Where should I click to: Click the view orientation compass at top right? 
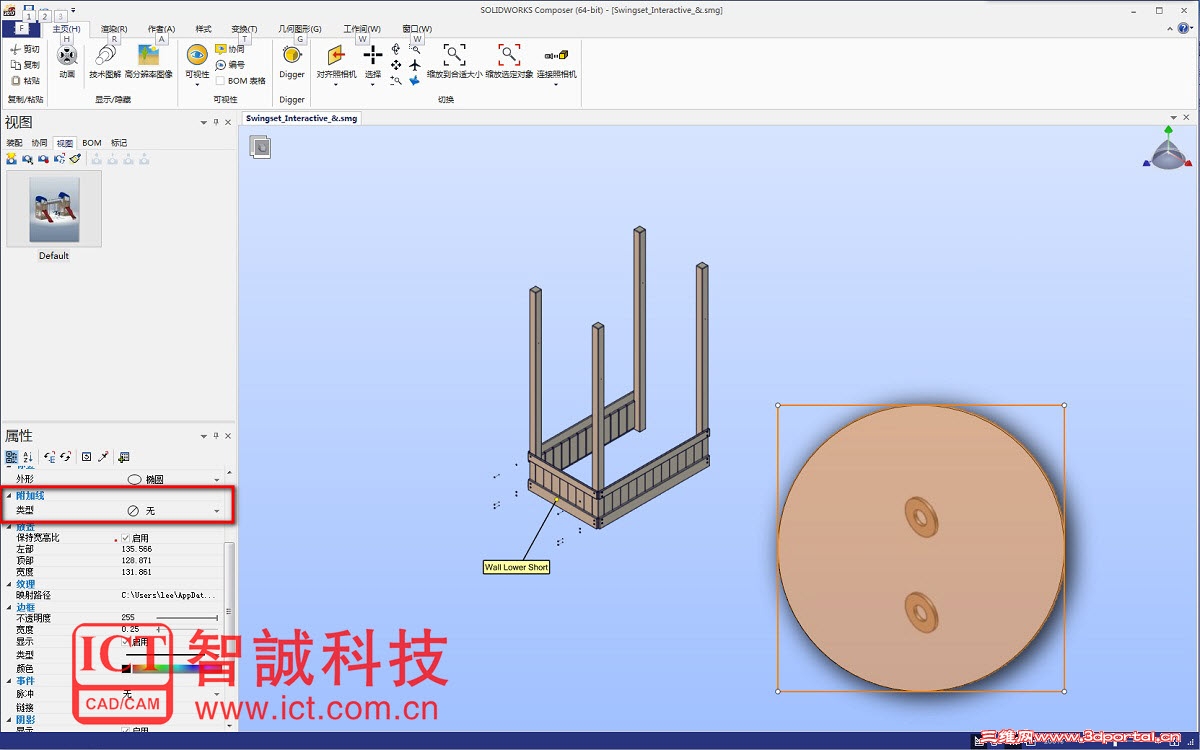coord(1166,150)
